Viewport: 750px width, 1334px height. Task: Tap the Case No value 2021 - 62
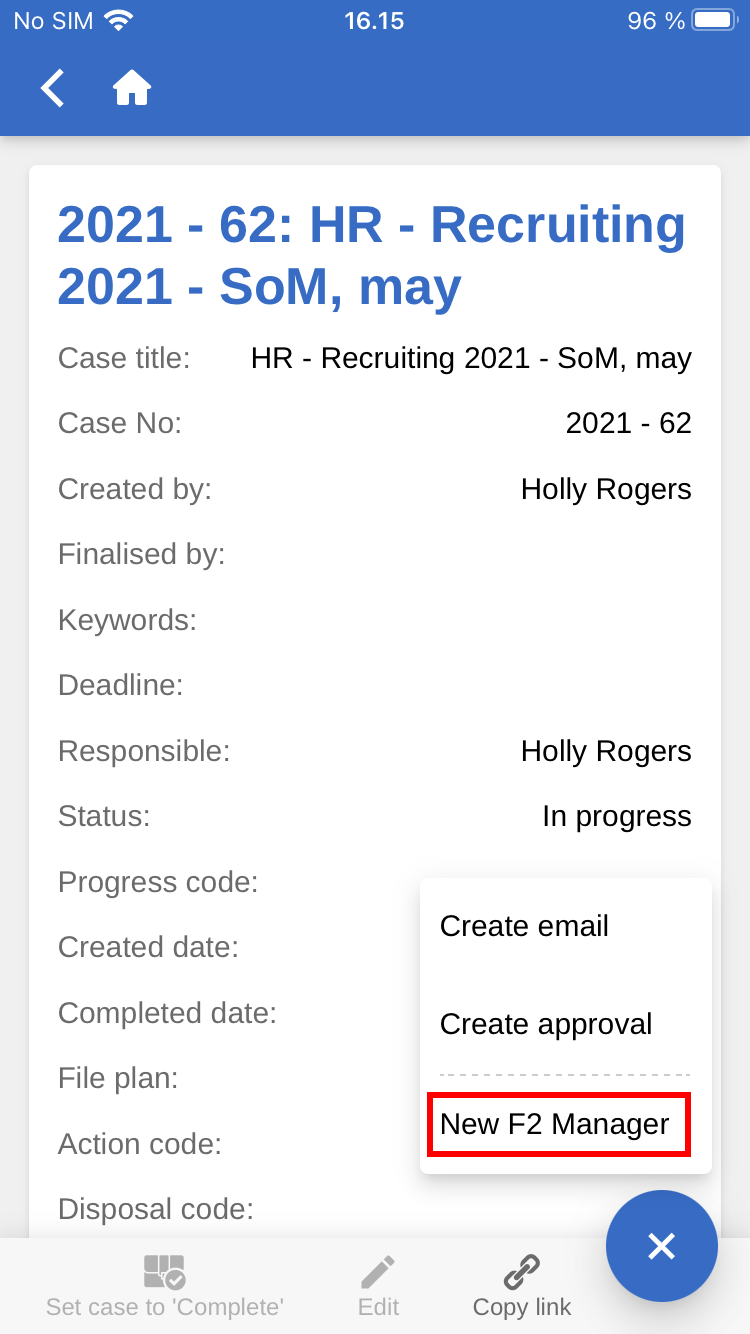tap(628, 423)
